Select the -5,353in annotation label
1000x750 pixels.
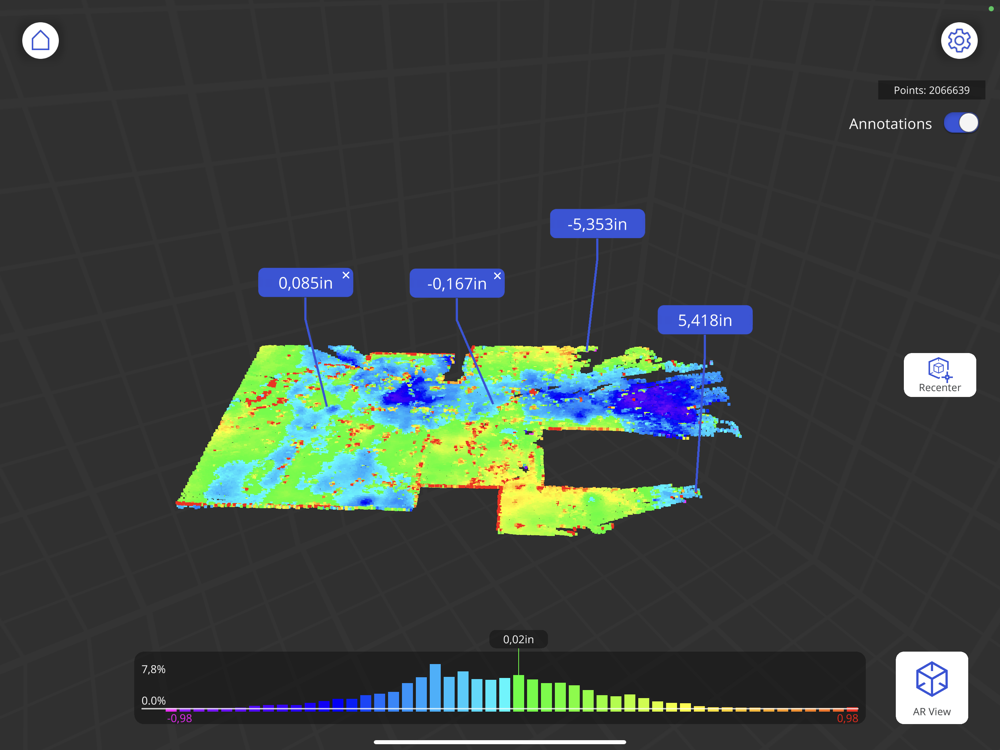pyautogui.click(x=598, y=224)
